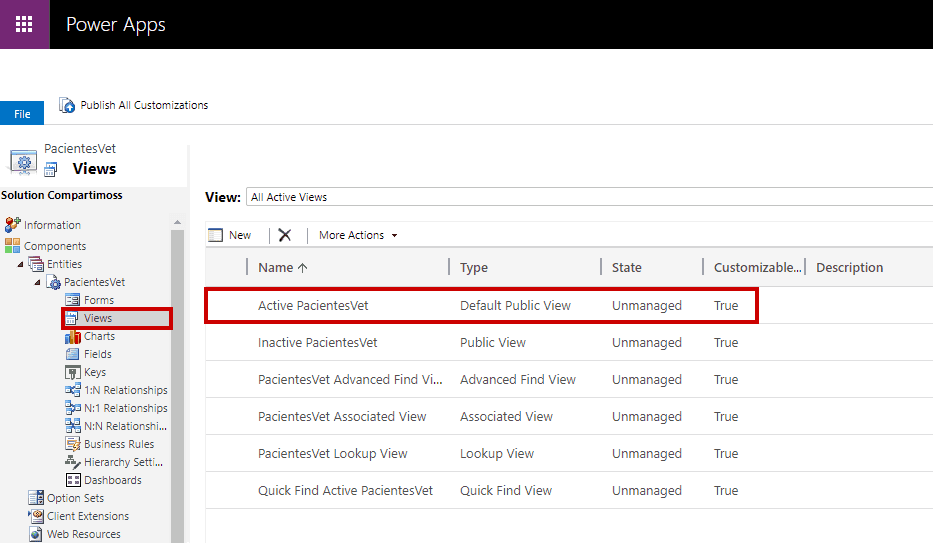Click the tree scrollbar up arrow
The height and width of the screenshot is (543, 933).
(x=177, y=222)
